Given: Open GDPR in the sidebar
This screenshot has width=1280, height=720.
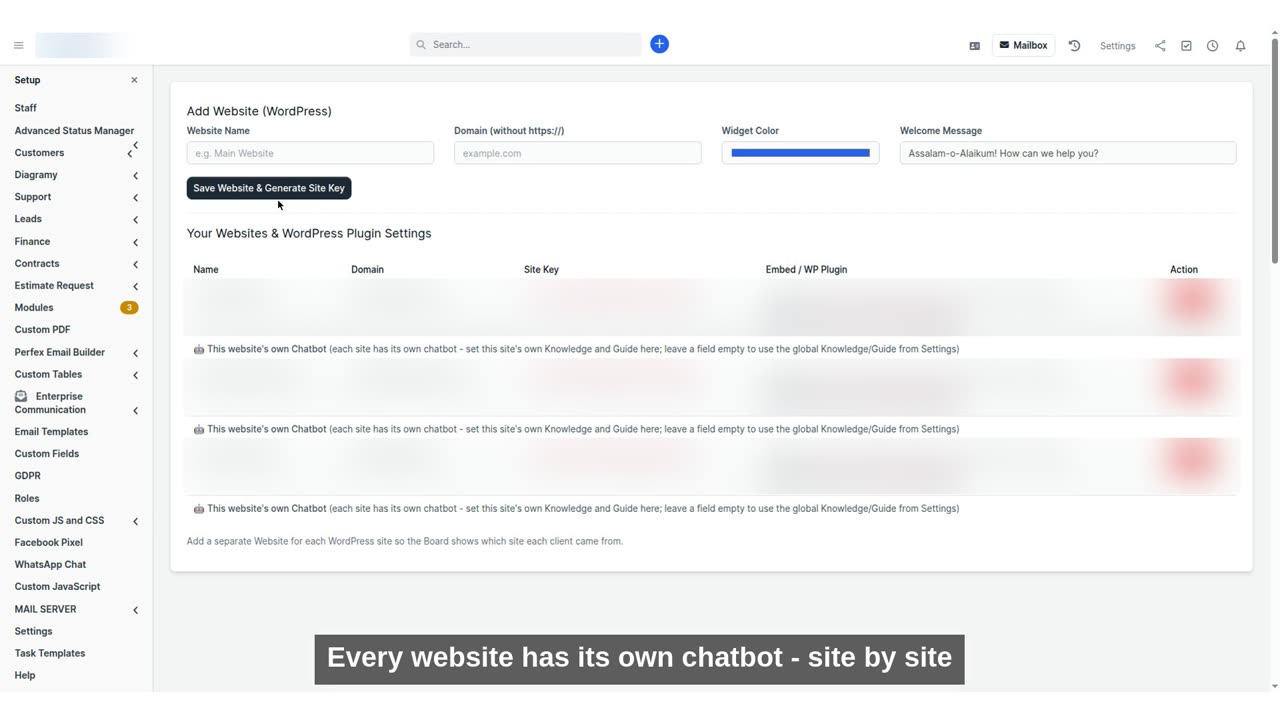Looking at the screenshot, I should [28, 476].
